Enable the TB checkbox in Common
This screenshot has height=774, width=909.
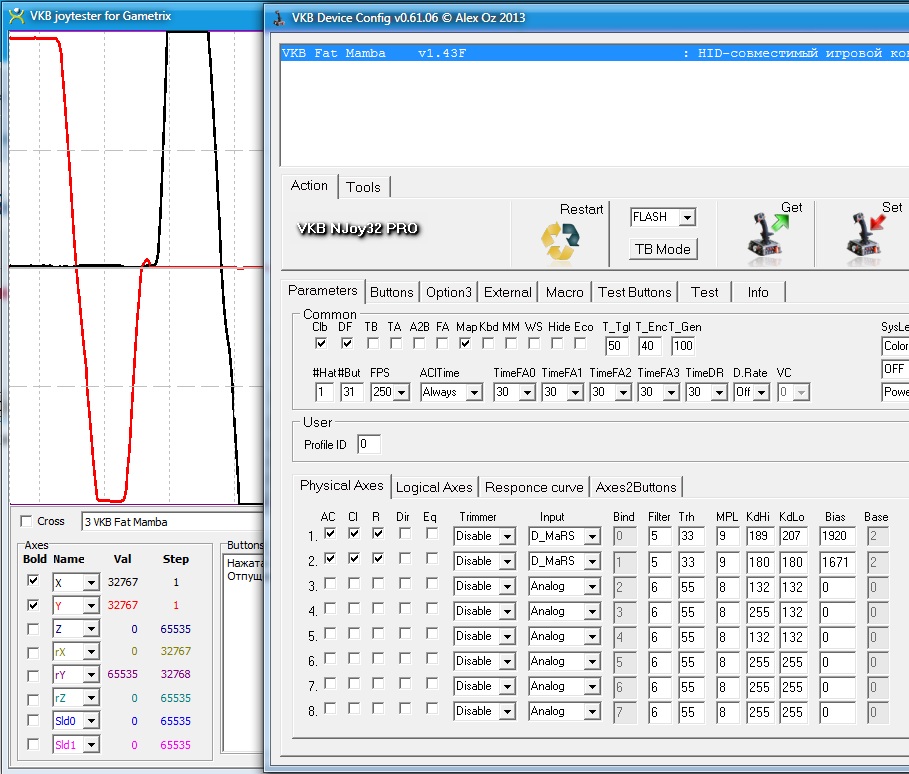pos(373,343)
